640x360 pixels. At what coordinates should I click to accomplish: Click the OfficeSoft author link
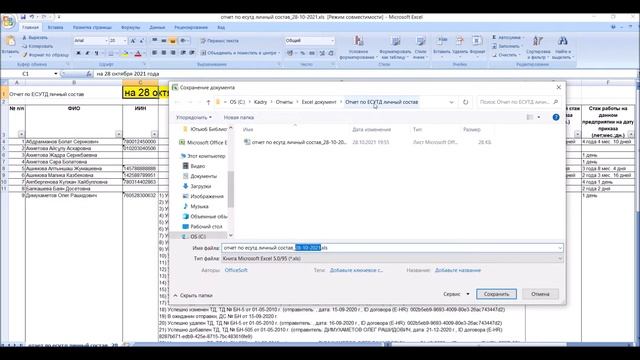(x=236, y=270)
